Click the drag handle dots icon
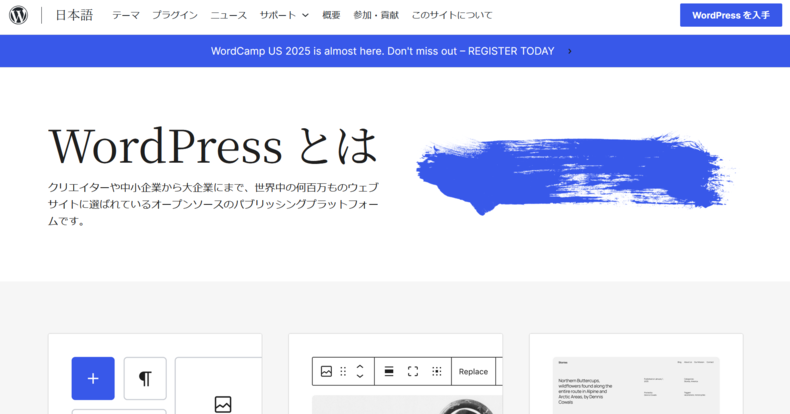 (x=343, y=372)
